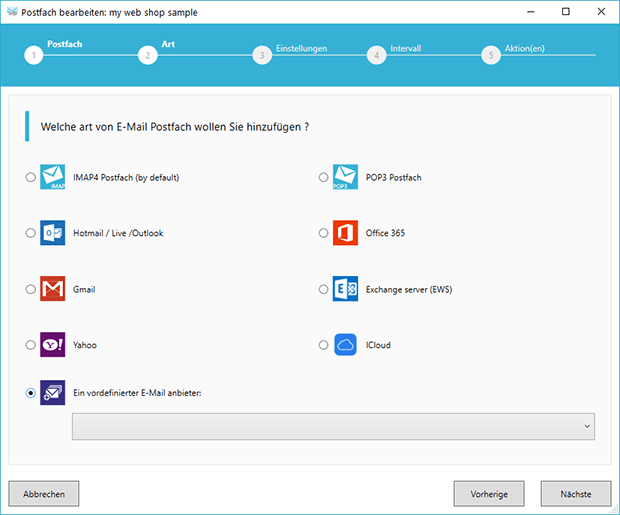Click the Gmail logo icon
The width and height of the screenshot is (620, 515).
53,289
